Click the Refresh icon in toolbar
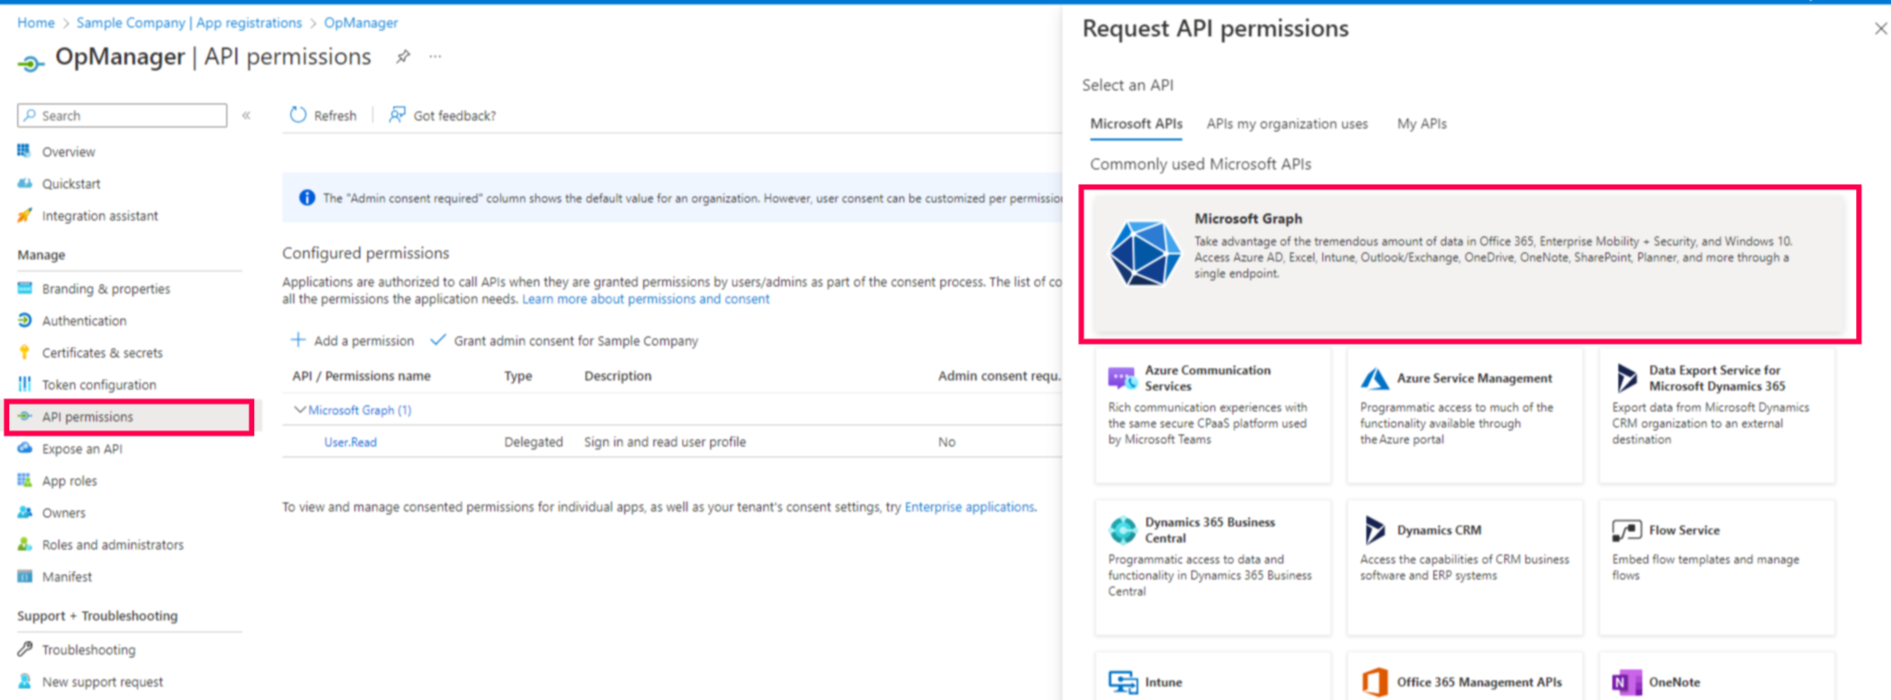The height and width of the screenshot is (700, 1891). (x=298, y=115)
